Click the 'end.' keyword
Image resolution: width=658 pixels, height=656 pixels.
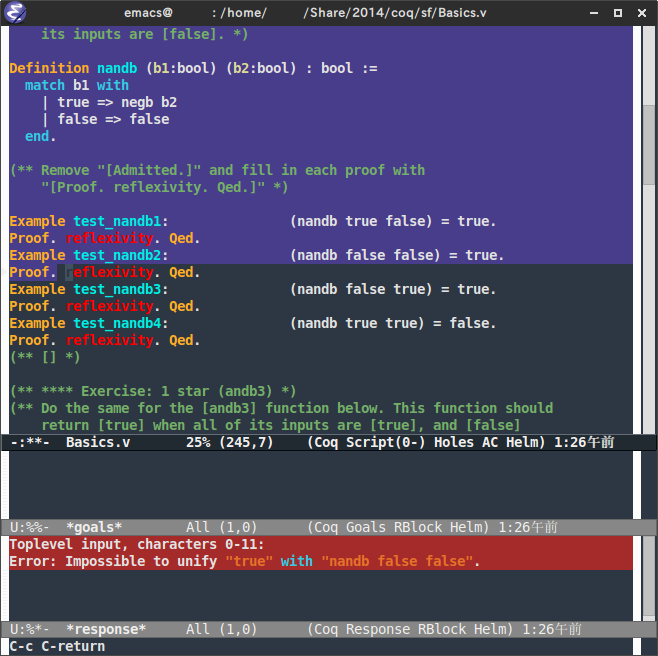[40, 136]
